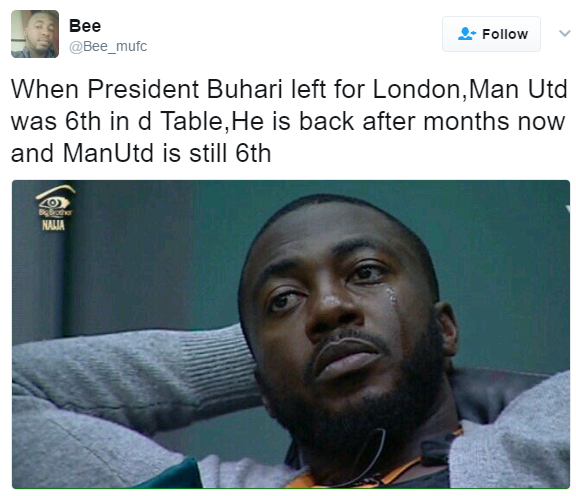Follow the Bee account

[x=491, y=34]
